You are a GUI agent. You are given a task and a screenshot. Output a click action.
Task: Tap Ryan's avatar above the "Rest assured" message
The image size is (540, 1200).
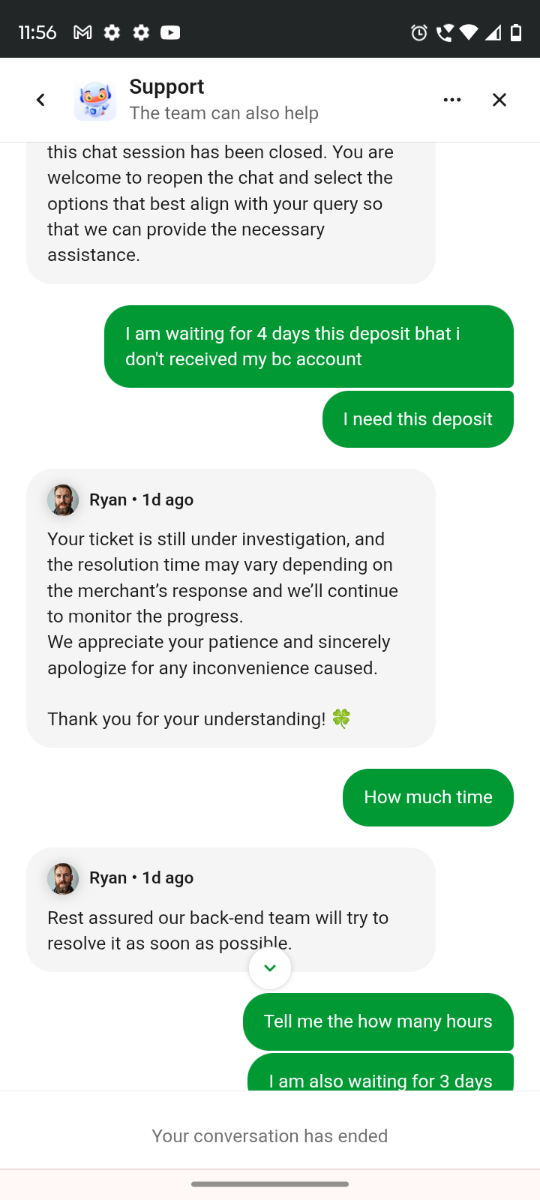point(63,878)
